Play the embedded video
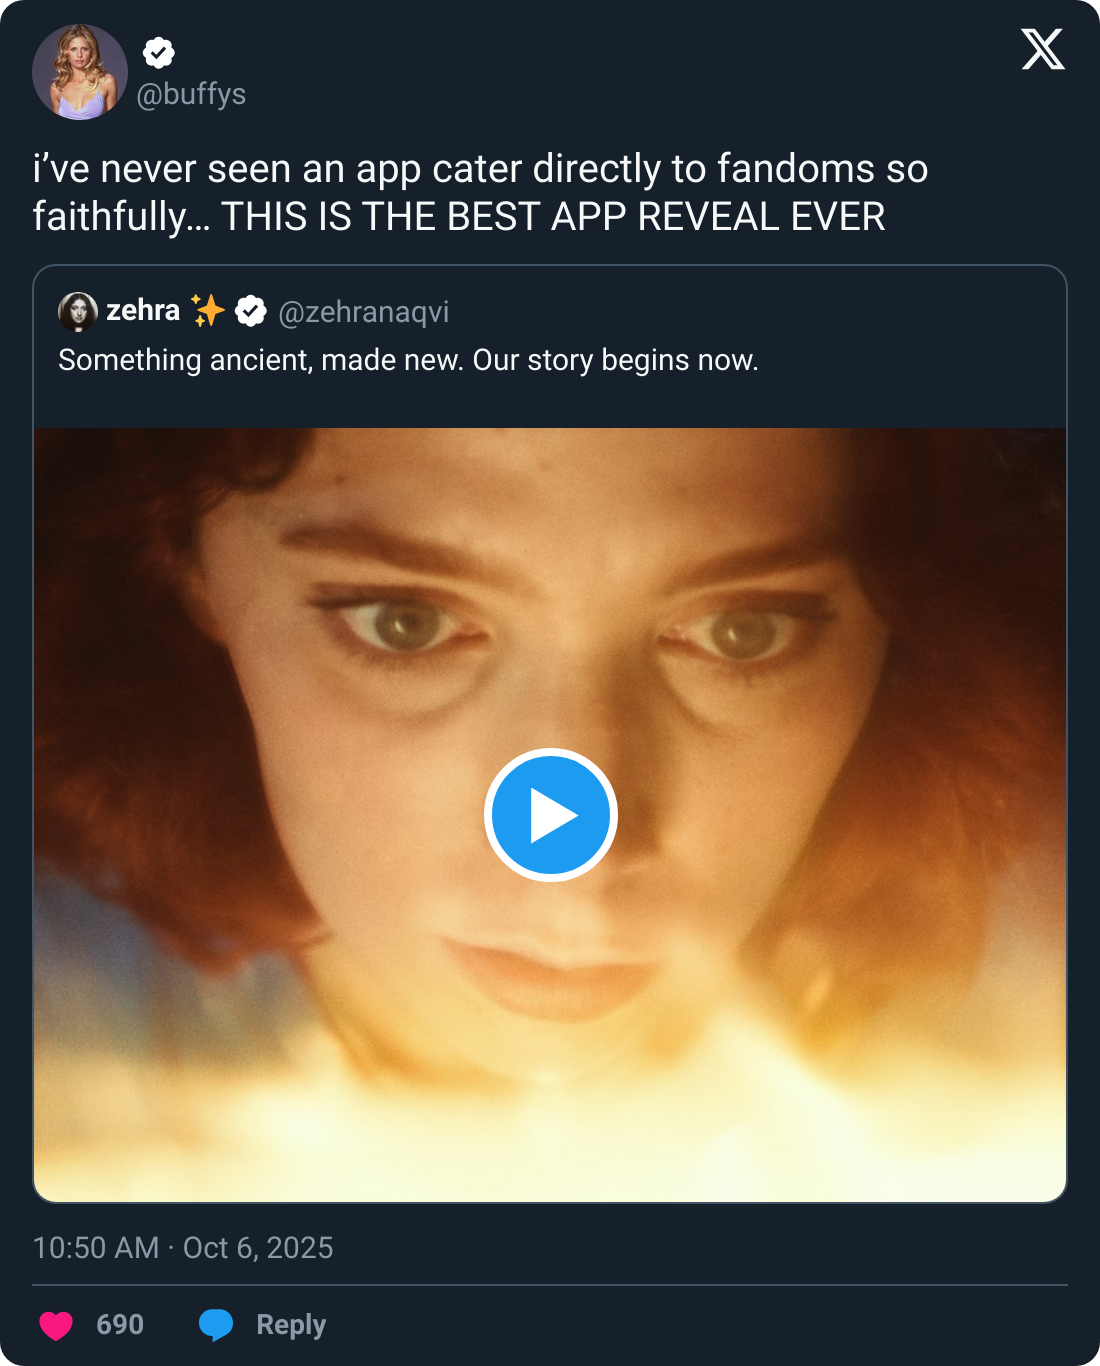 point(551,815)
